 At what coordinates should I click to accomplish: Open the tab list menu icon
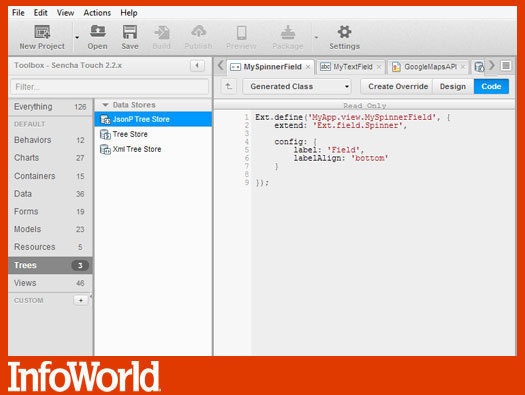[506, 66]
